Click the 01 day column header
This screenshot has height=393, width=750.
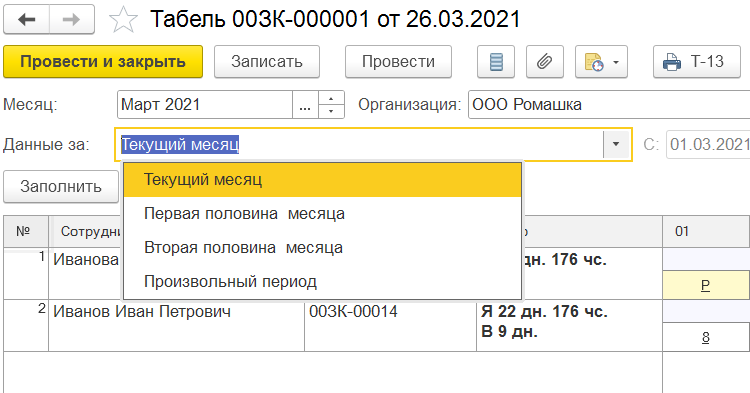click(x=706, y=231)
